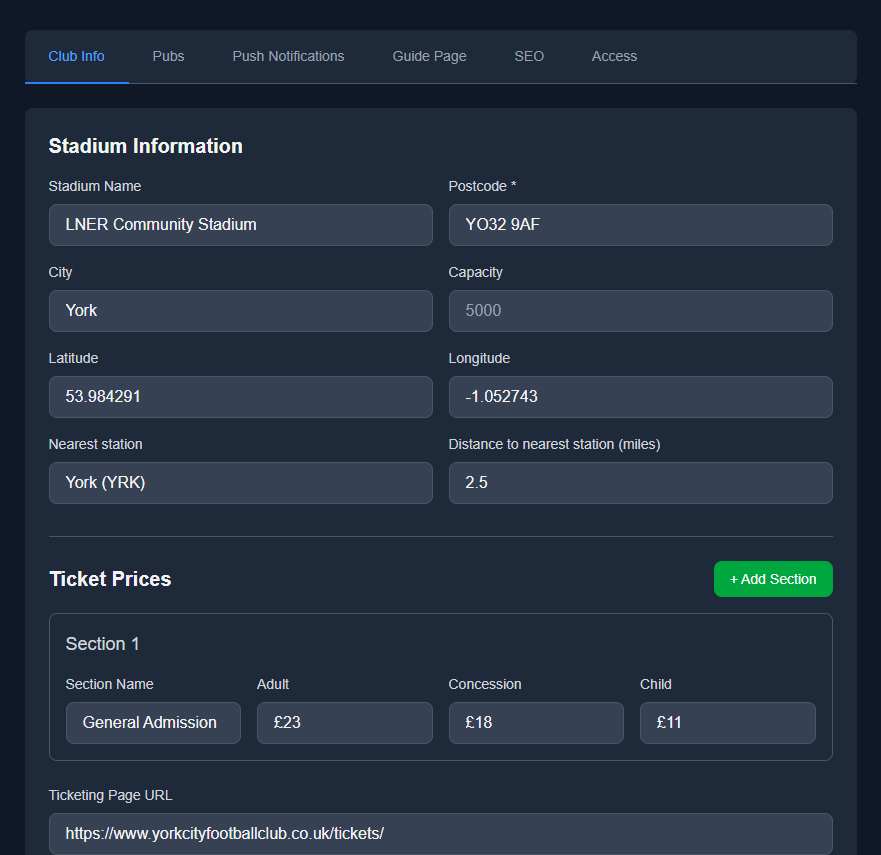Image resolution: width=881 pixels, height=855 pixels.
Task: Focus the City field containing York
Action: pos(240,311)
